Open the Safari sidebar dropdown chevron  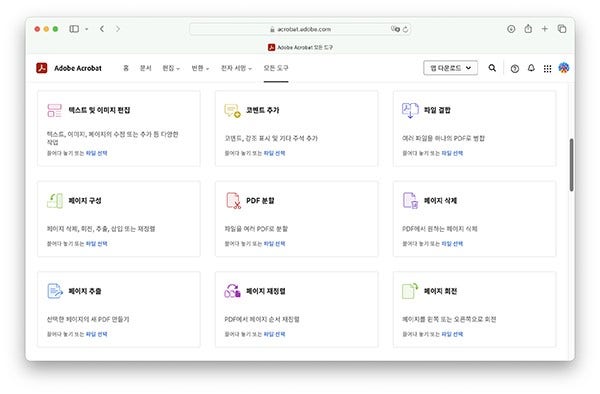87,29
